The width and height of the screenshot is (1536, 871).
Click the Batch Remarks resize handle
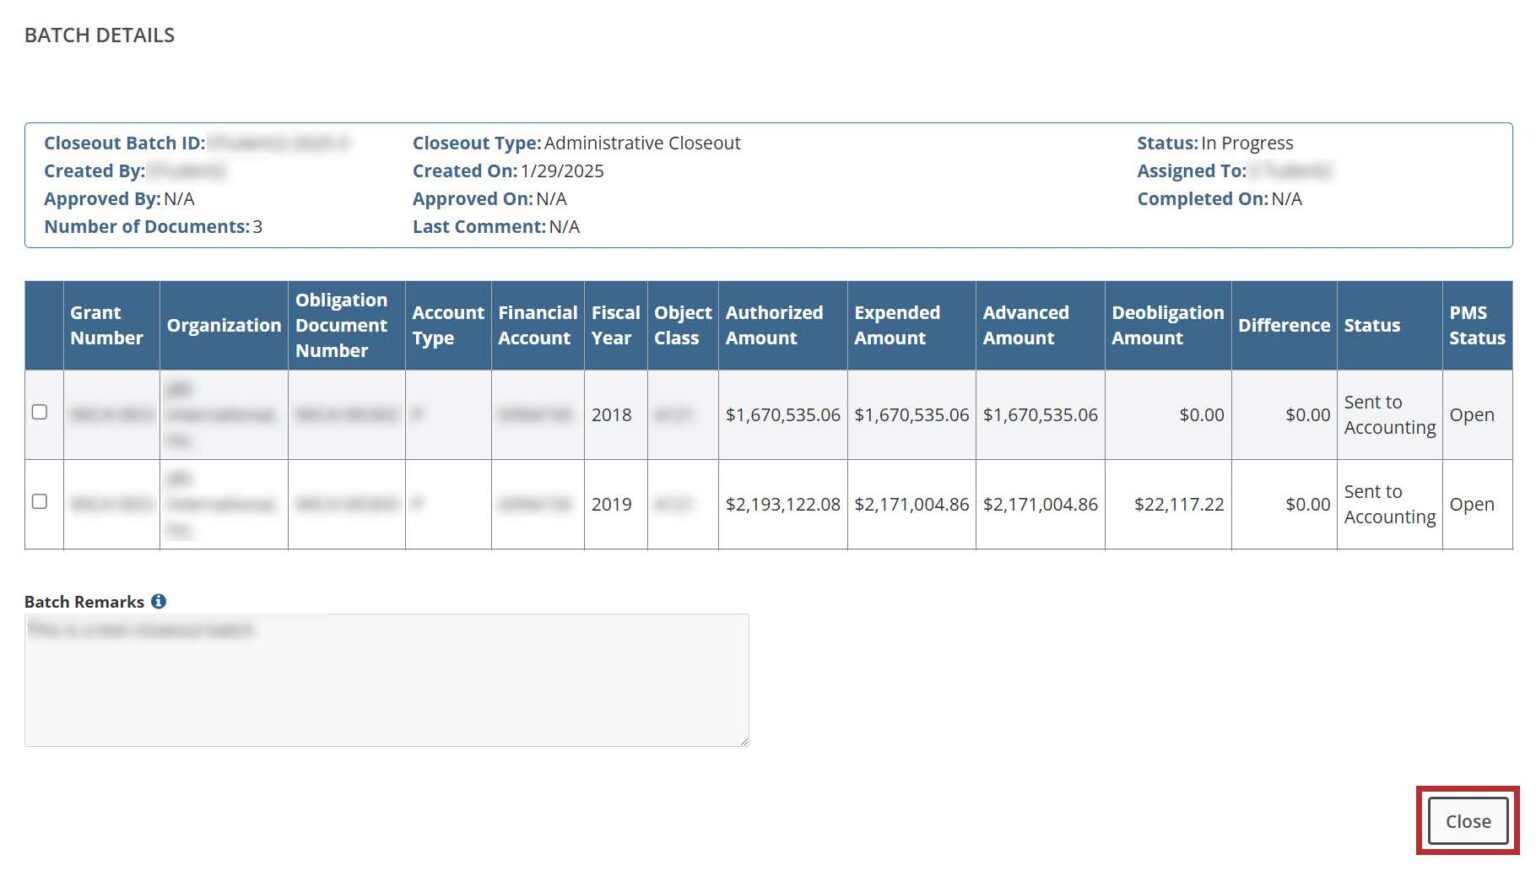point(744,741)
